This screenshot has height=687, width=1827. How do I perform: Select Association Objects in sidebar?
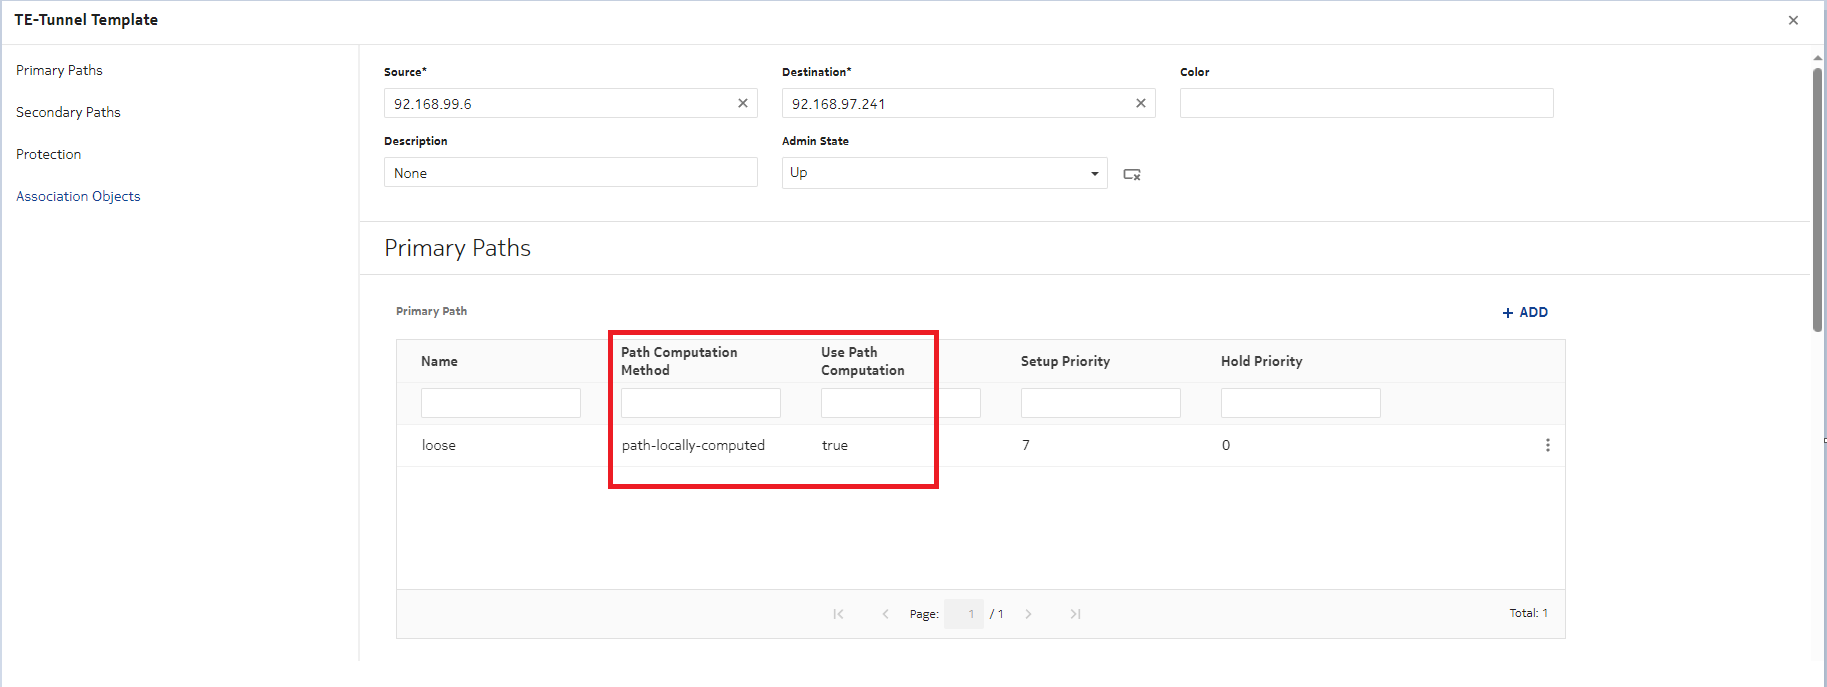click(x=78, y=196)
